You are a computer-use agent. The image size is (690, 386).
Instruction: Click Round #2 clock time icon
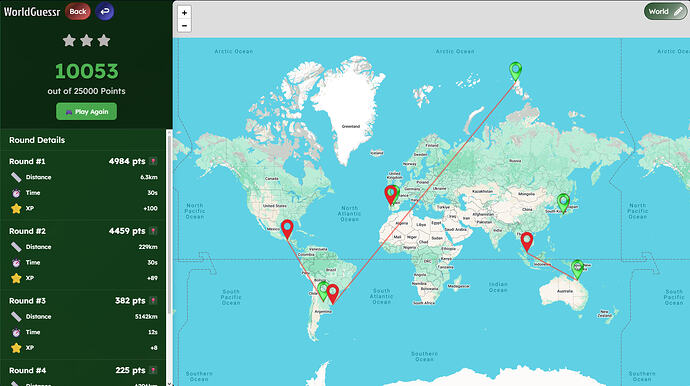[x=16, y=262]
